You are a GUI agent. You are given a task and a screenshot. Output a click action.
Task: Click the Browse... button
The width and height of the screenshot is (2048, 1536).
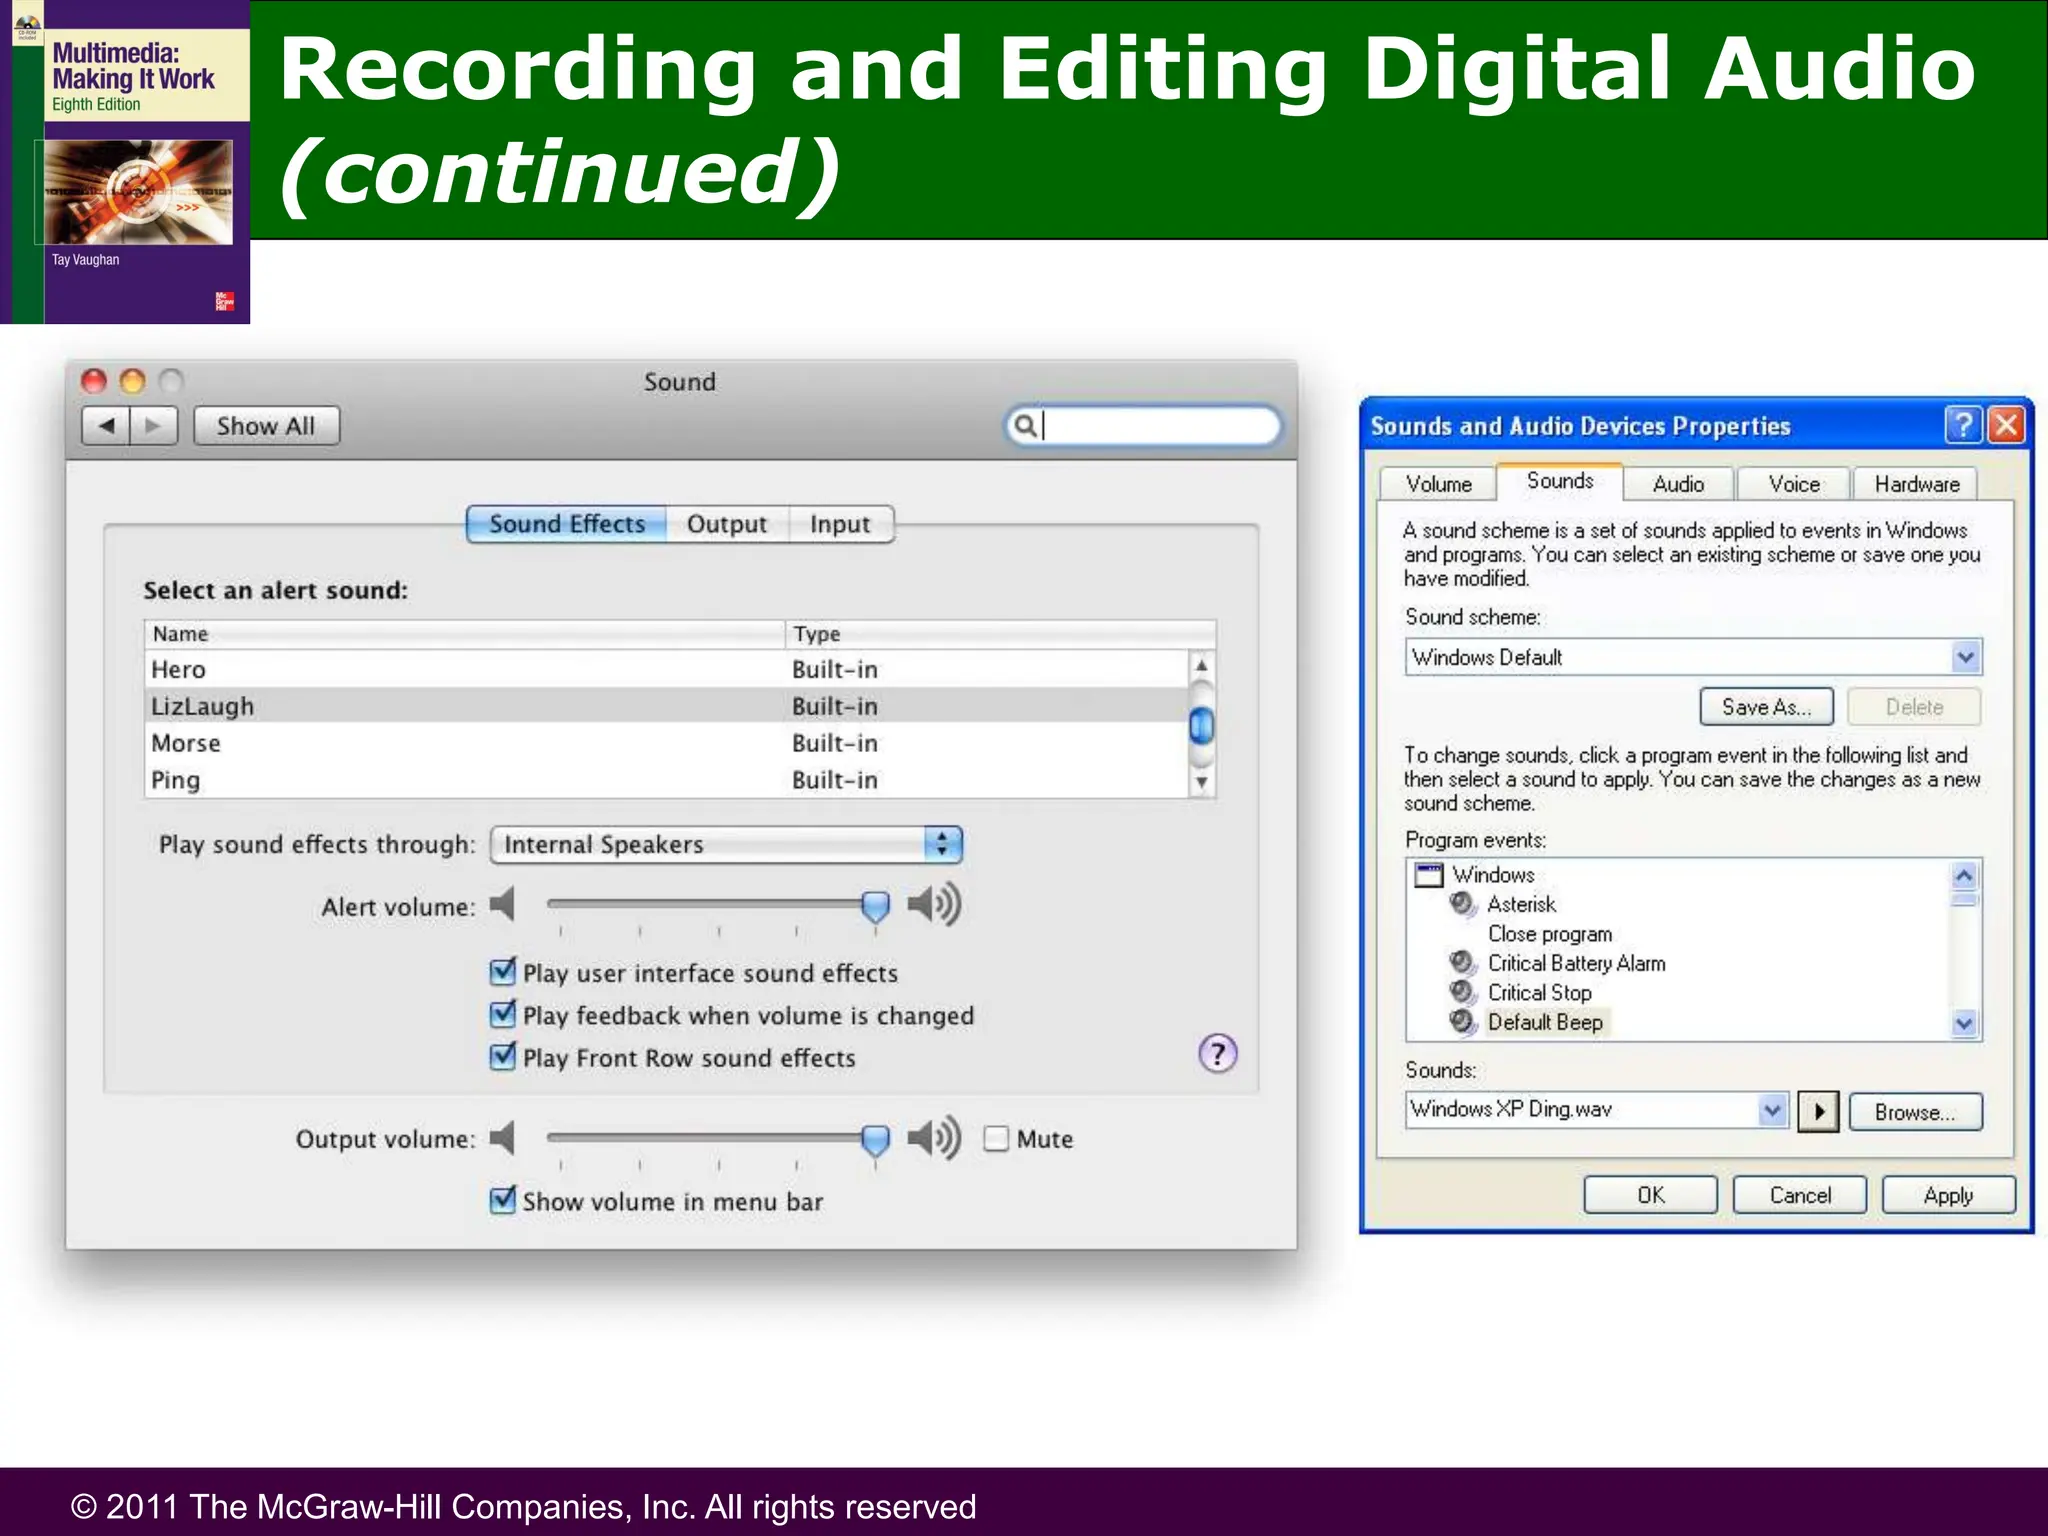coord(1915,1112)
